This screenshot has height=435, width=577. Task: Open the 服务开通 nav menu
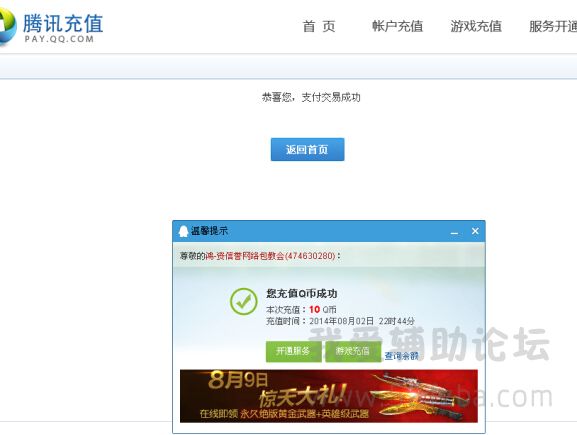pyautogui.click(x=553, y=26)
